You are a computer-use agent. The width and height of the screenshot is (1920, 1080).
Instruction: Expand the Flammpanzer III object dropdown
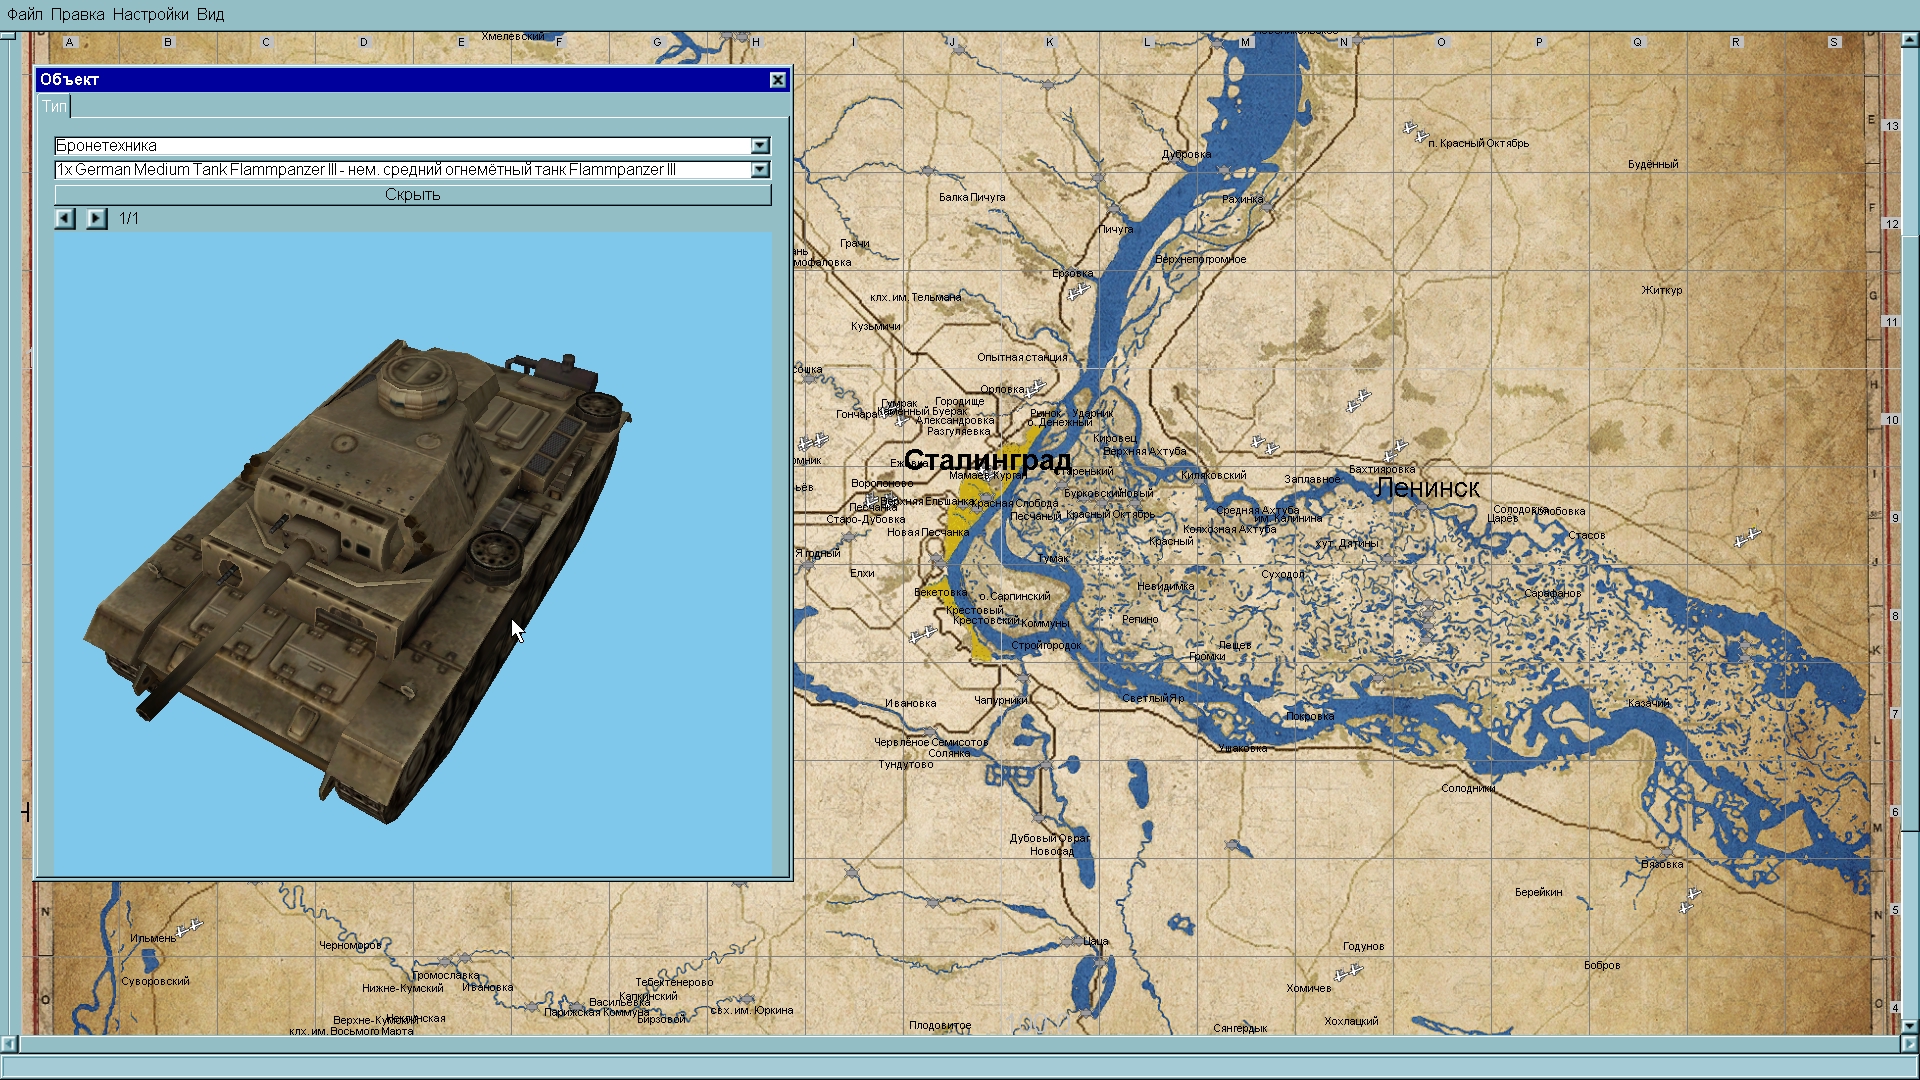pos(760,170)
